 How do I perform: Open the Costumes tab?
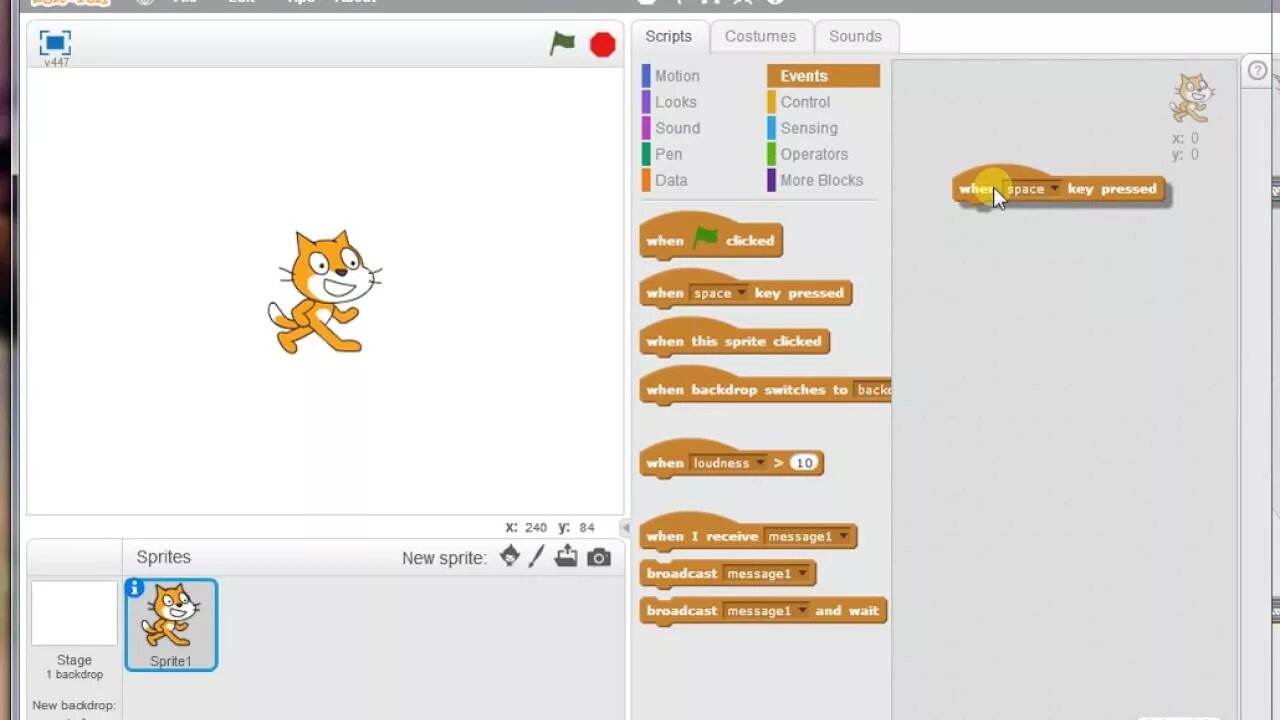point(760,36)
